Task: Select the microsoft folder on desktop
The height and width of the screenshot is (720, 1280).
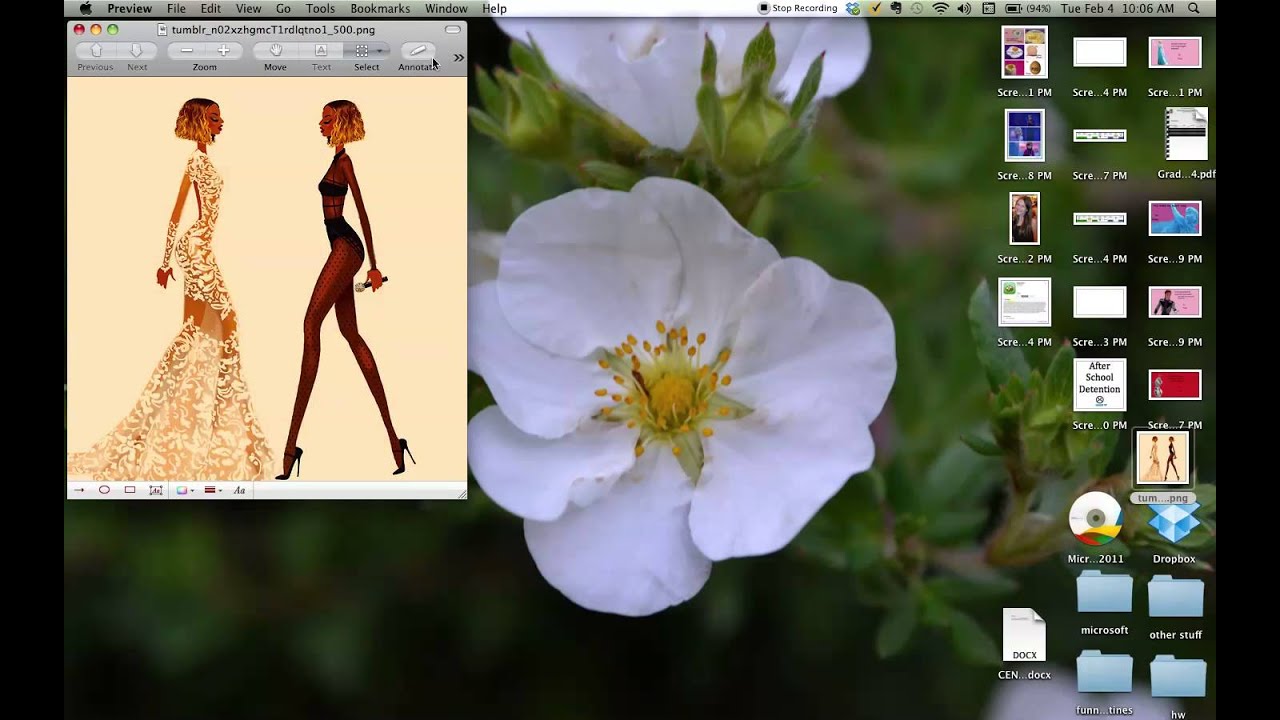Action: coord(1104,592)
